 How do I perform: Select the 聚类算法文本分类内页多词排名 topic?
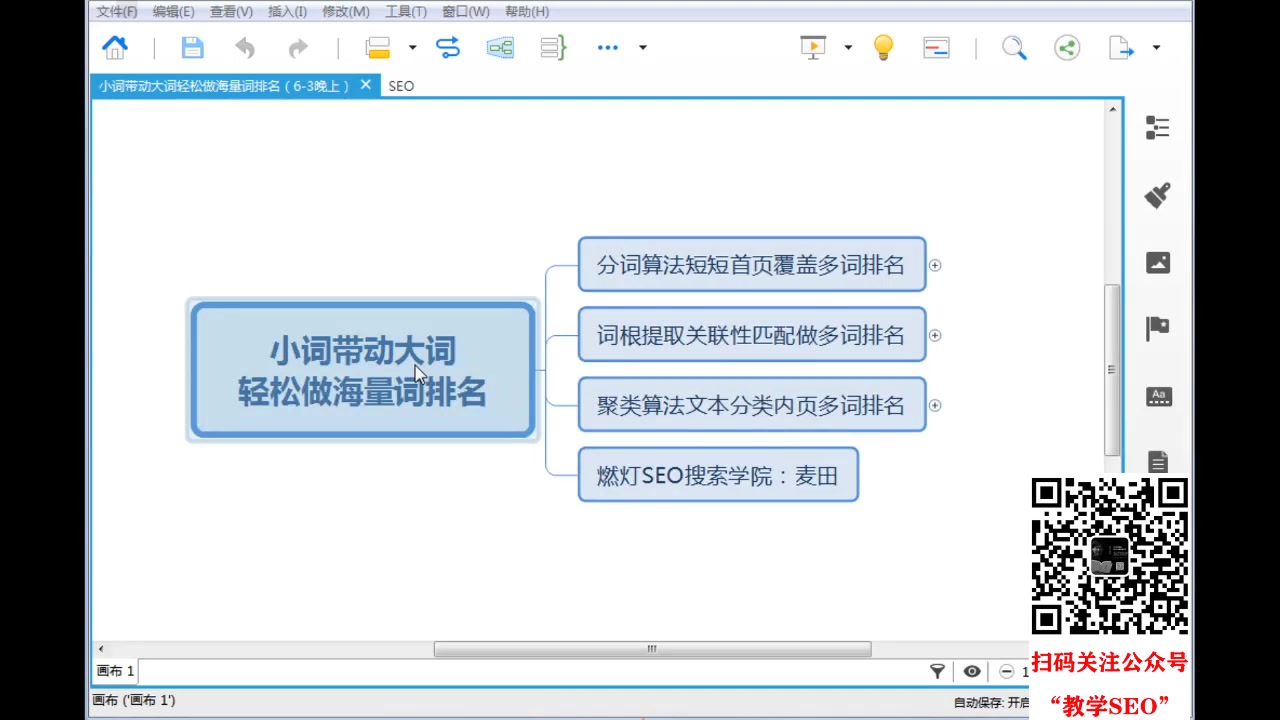(752, 405)
